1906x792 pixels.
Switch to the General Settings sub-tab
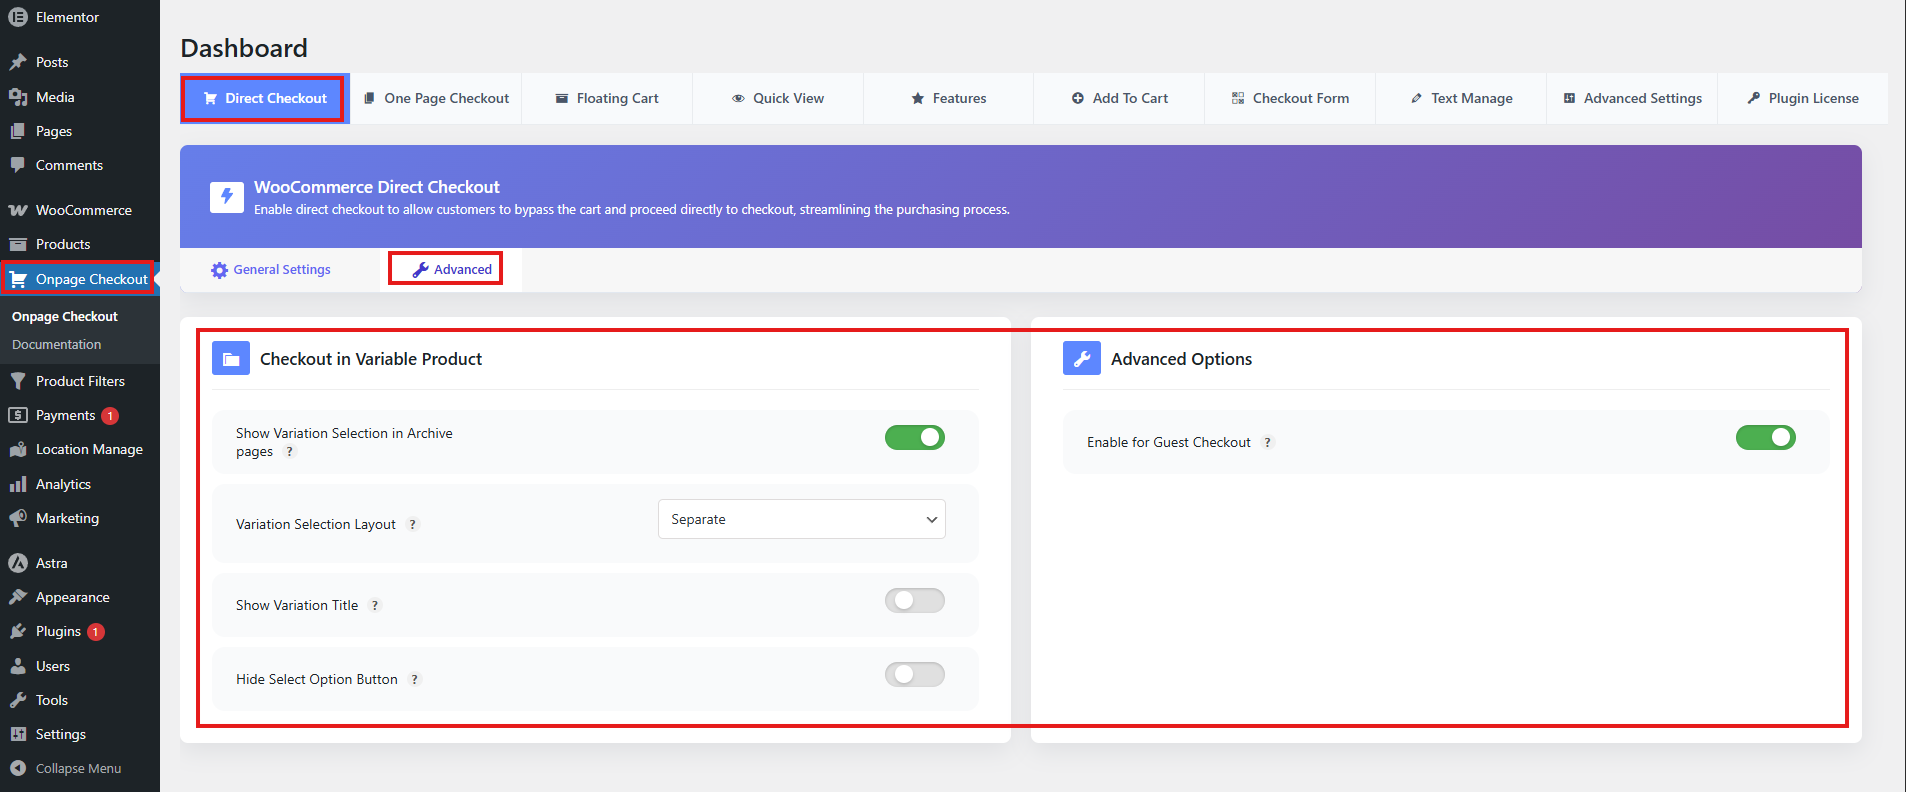click(271, 270)
